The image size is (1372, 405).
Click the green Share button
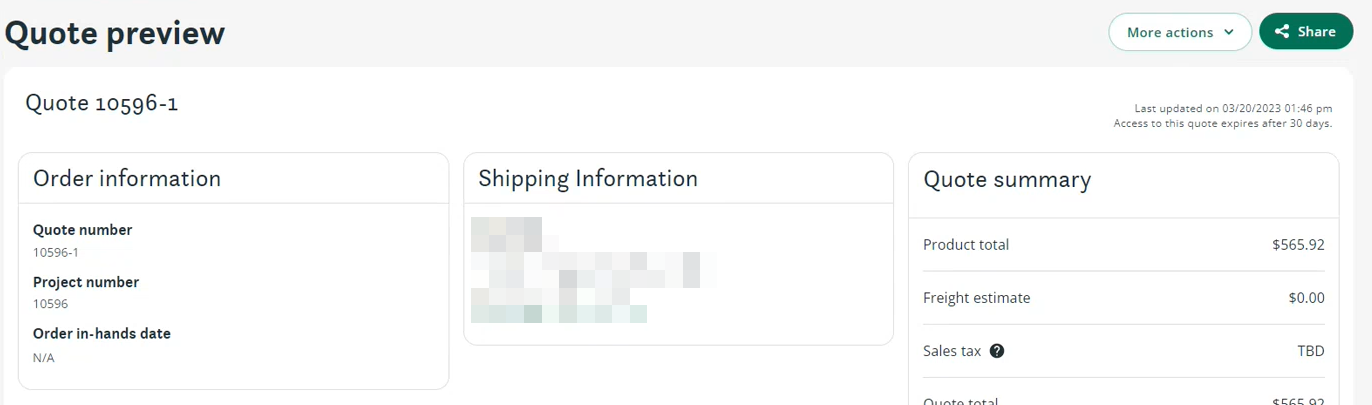(1306, 32)
